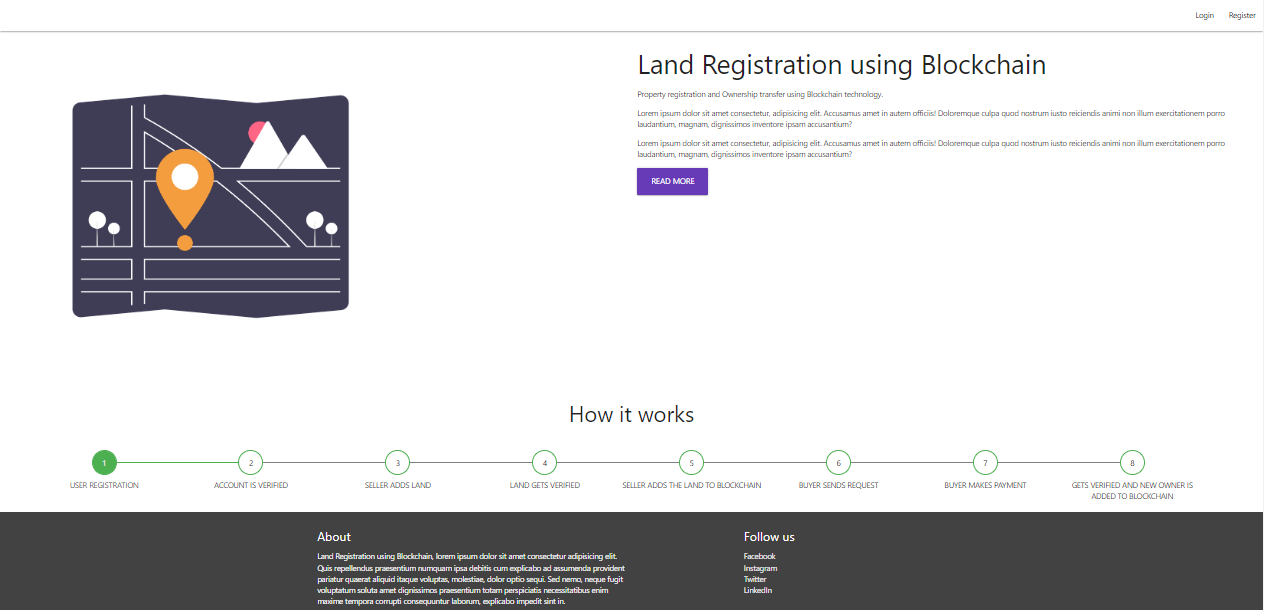Select step 4 circle in the stepper

click(x=545, y=462)
